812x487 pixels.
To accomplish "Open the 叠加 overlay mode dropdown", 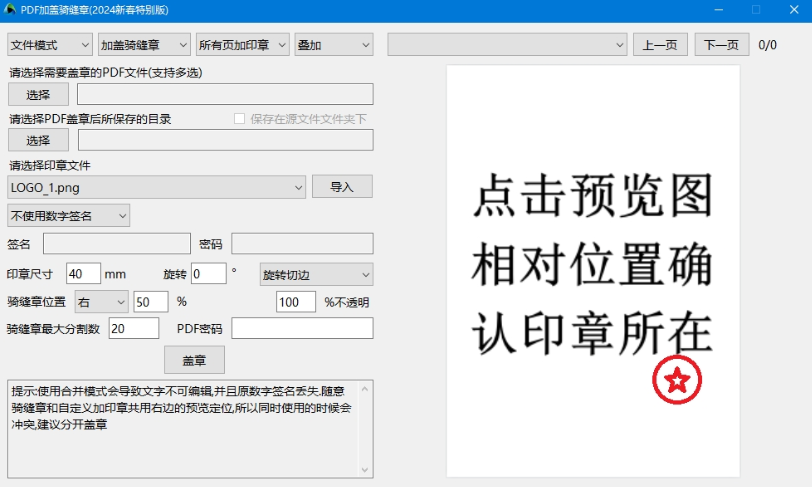I will coord(334,45).
